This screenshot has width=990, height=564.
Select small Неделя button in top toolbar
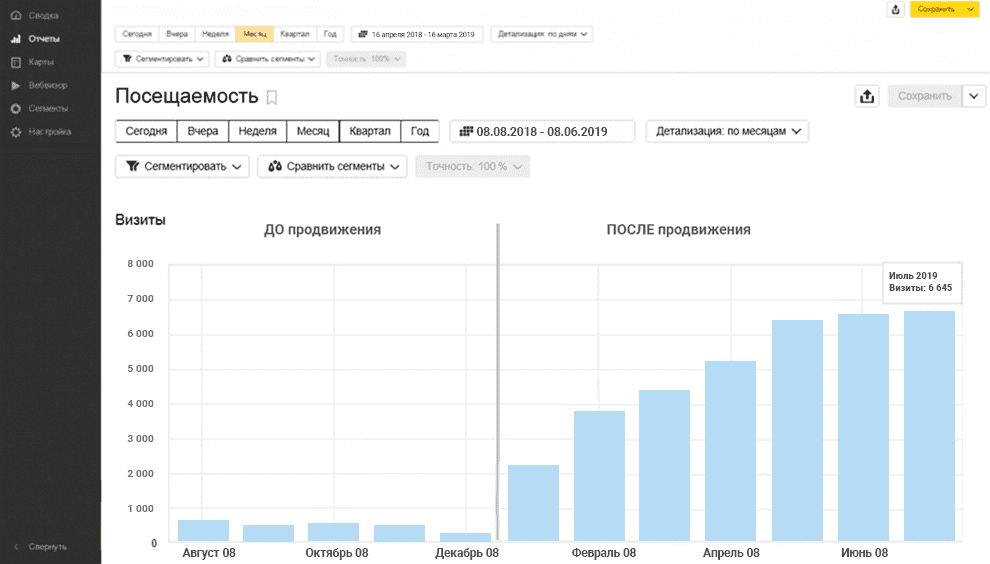pos(215,34)
